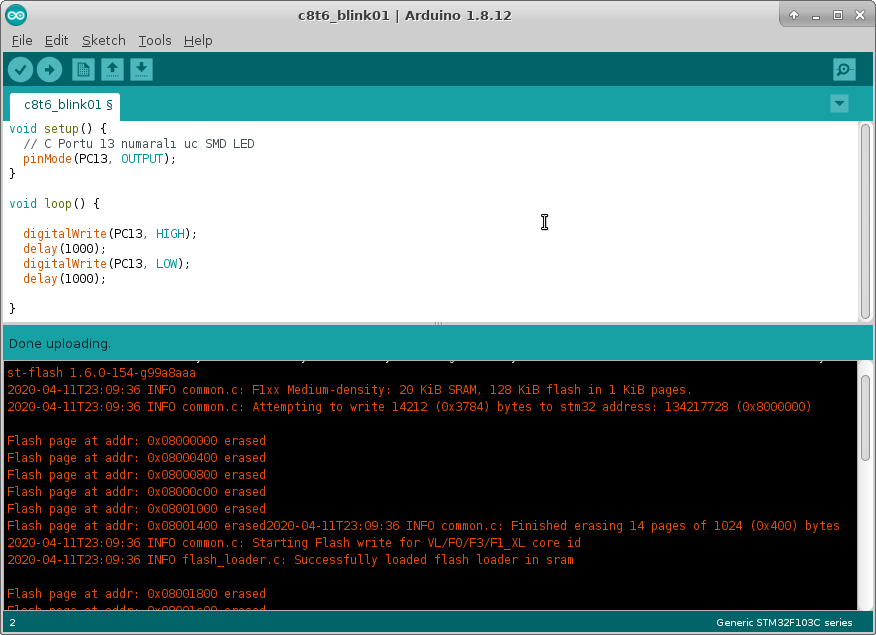Click the first delay(1000) line

pos(64,249)
